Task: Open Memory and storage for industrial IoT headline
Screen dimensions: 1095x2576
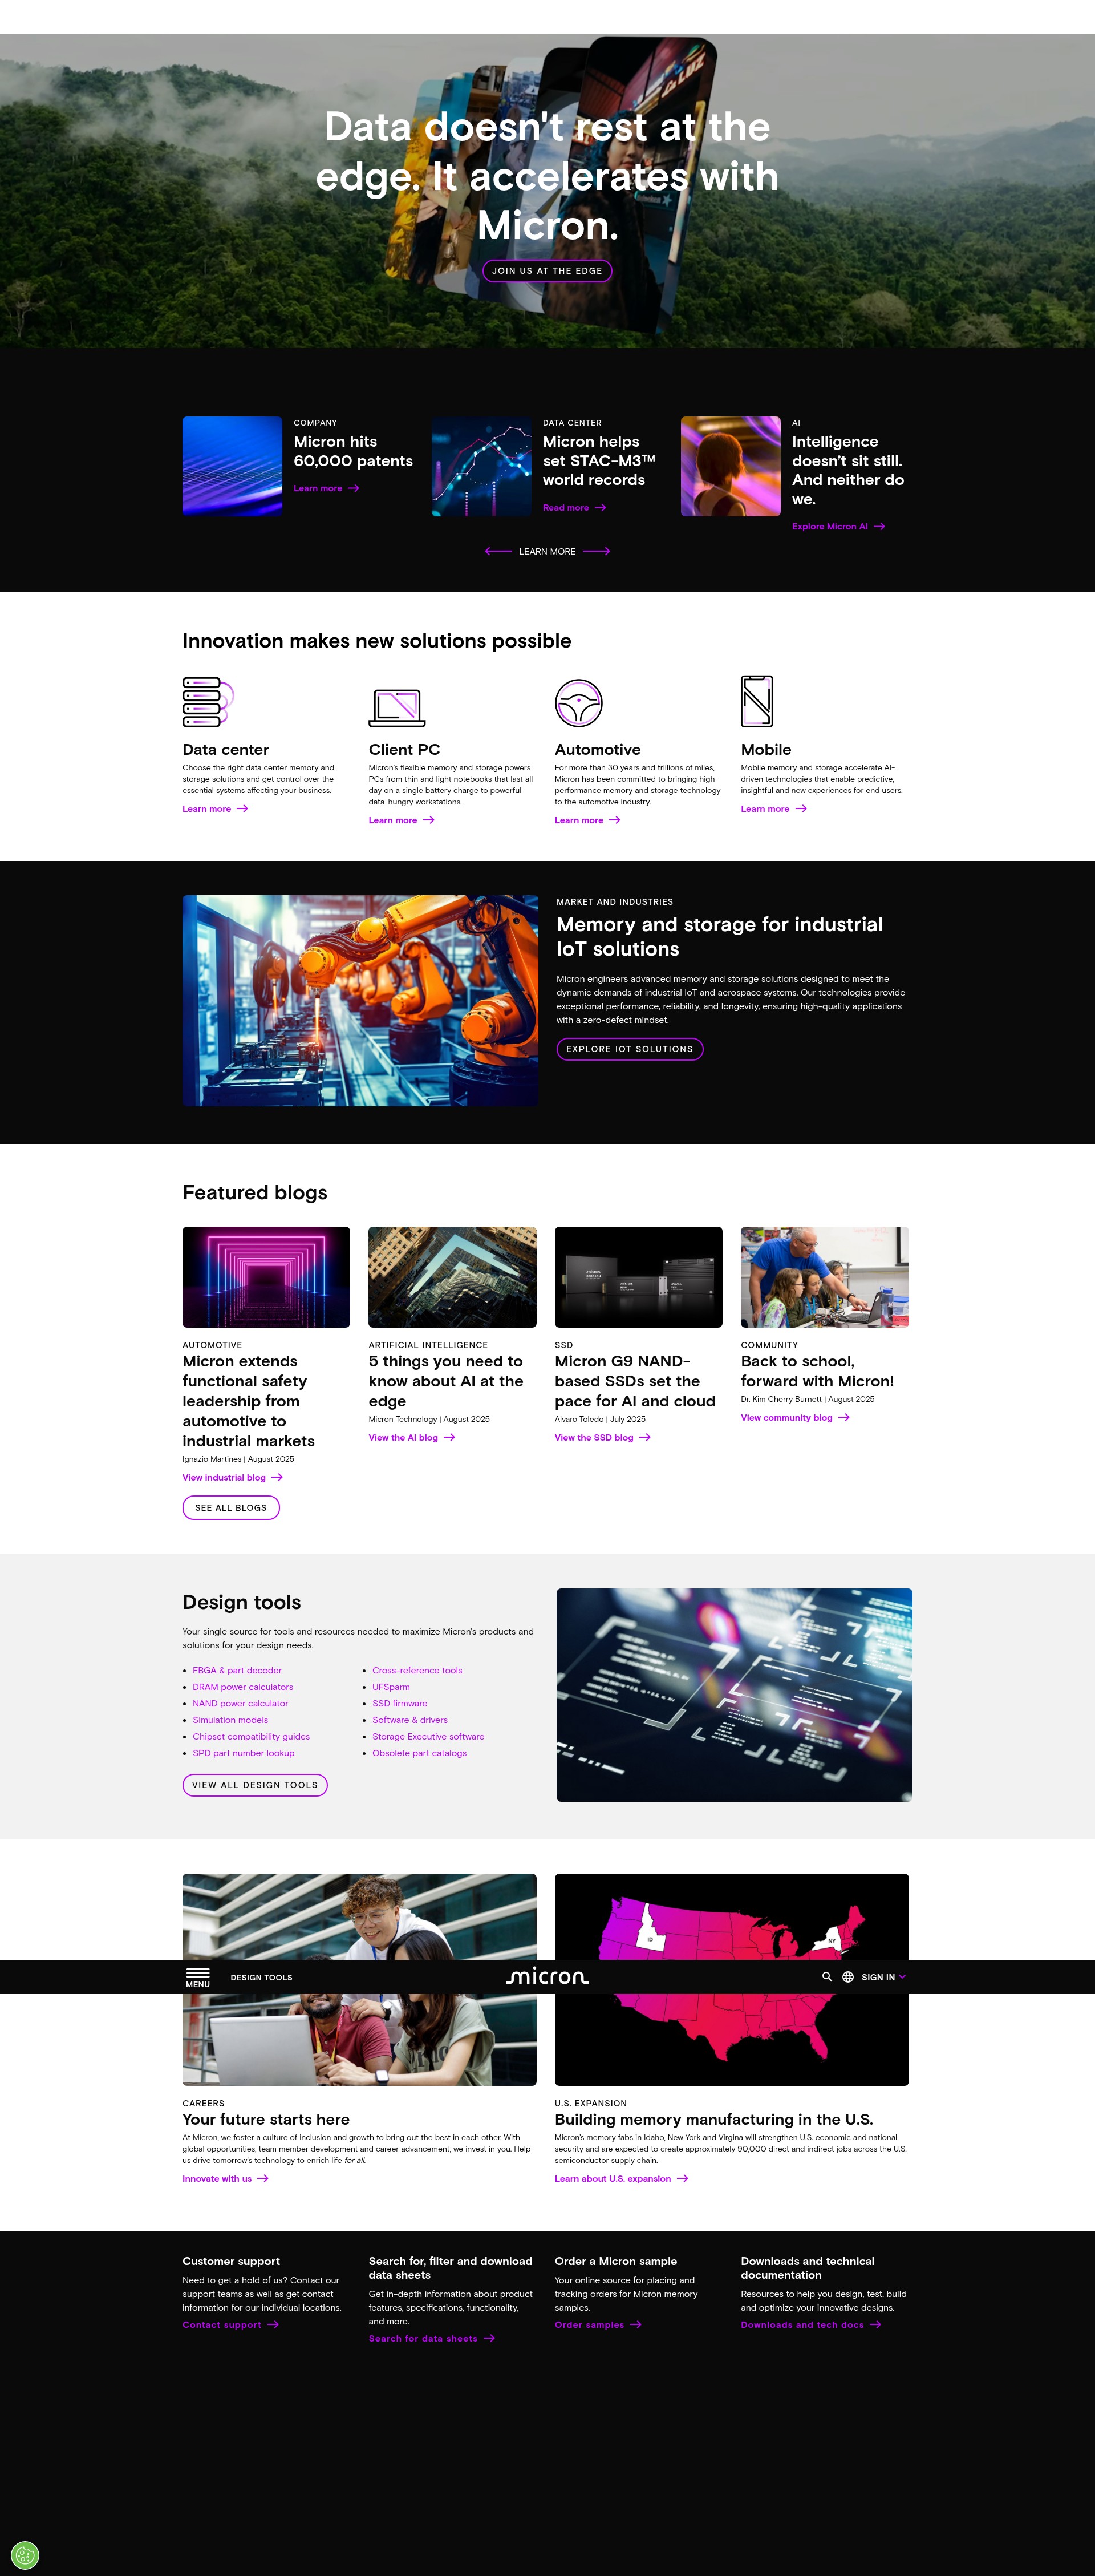Action: pyautogui.click(x=719, y=936)
